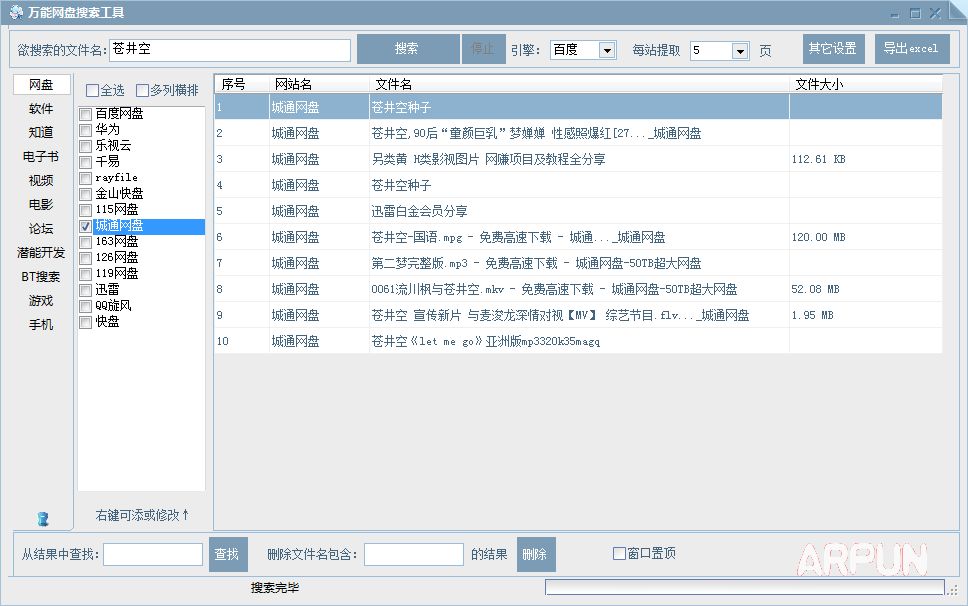The width and height of the screenshot is (968, 606).
Task: Open 其它设置 settings
Action: point(834,48)
